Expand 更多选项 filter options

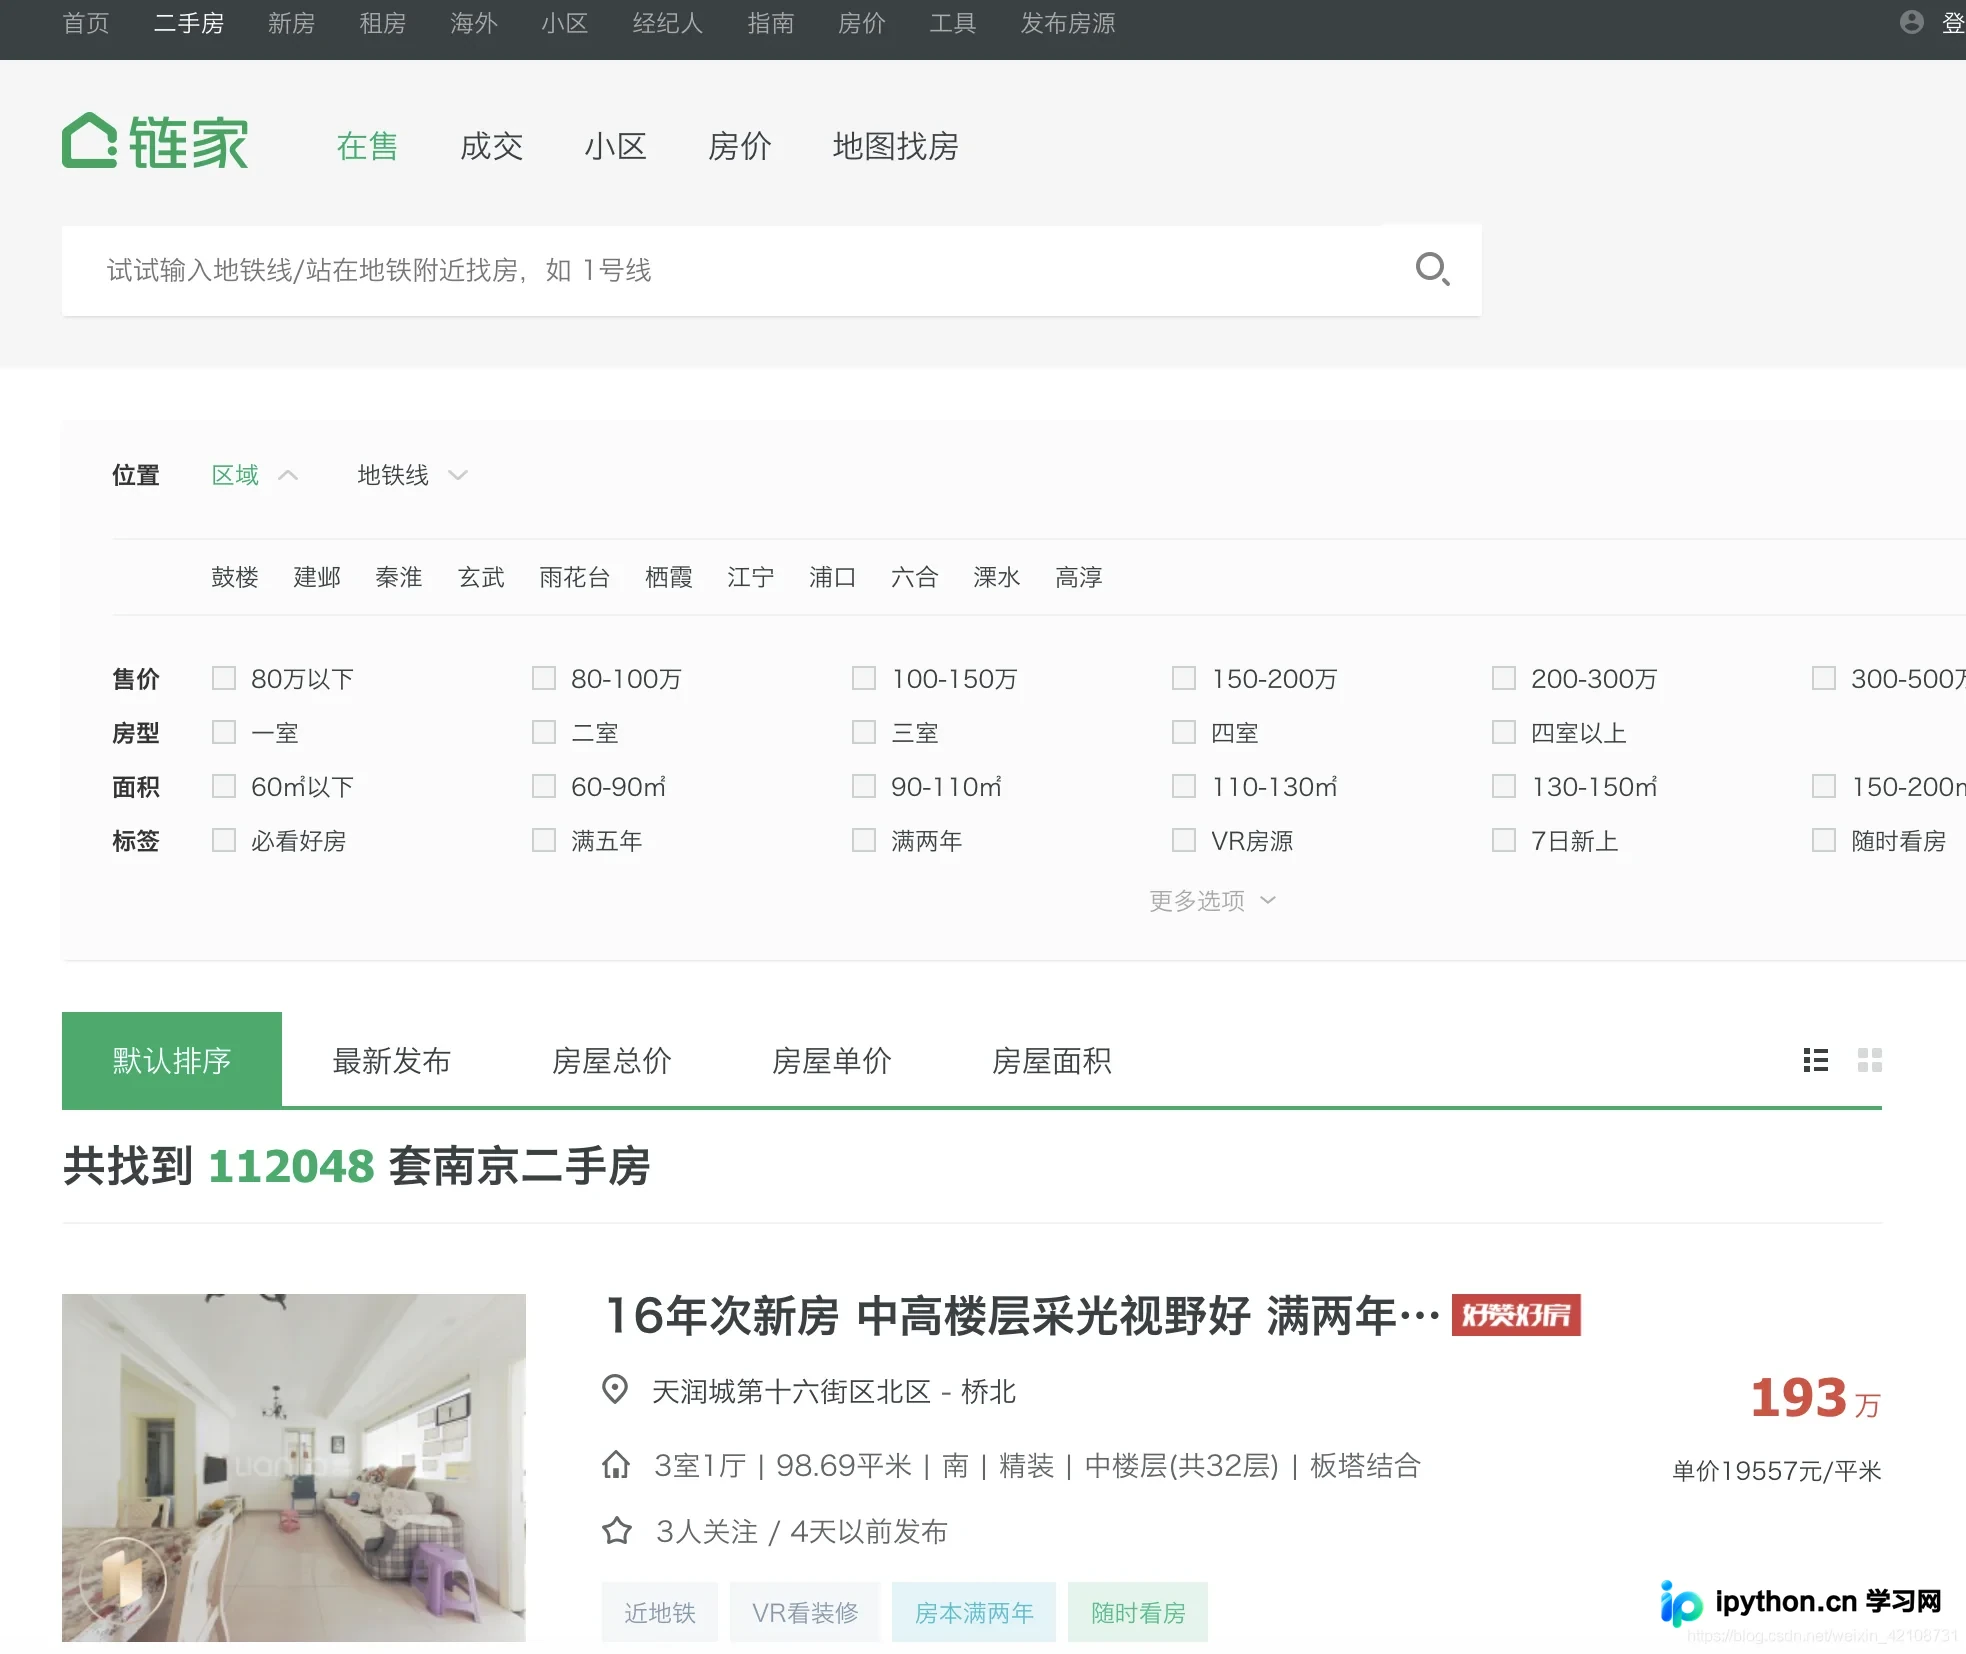click(x=1212, y=901)
